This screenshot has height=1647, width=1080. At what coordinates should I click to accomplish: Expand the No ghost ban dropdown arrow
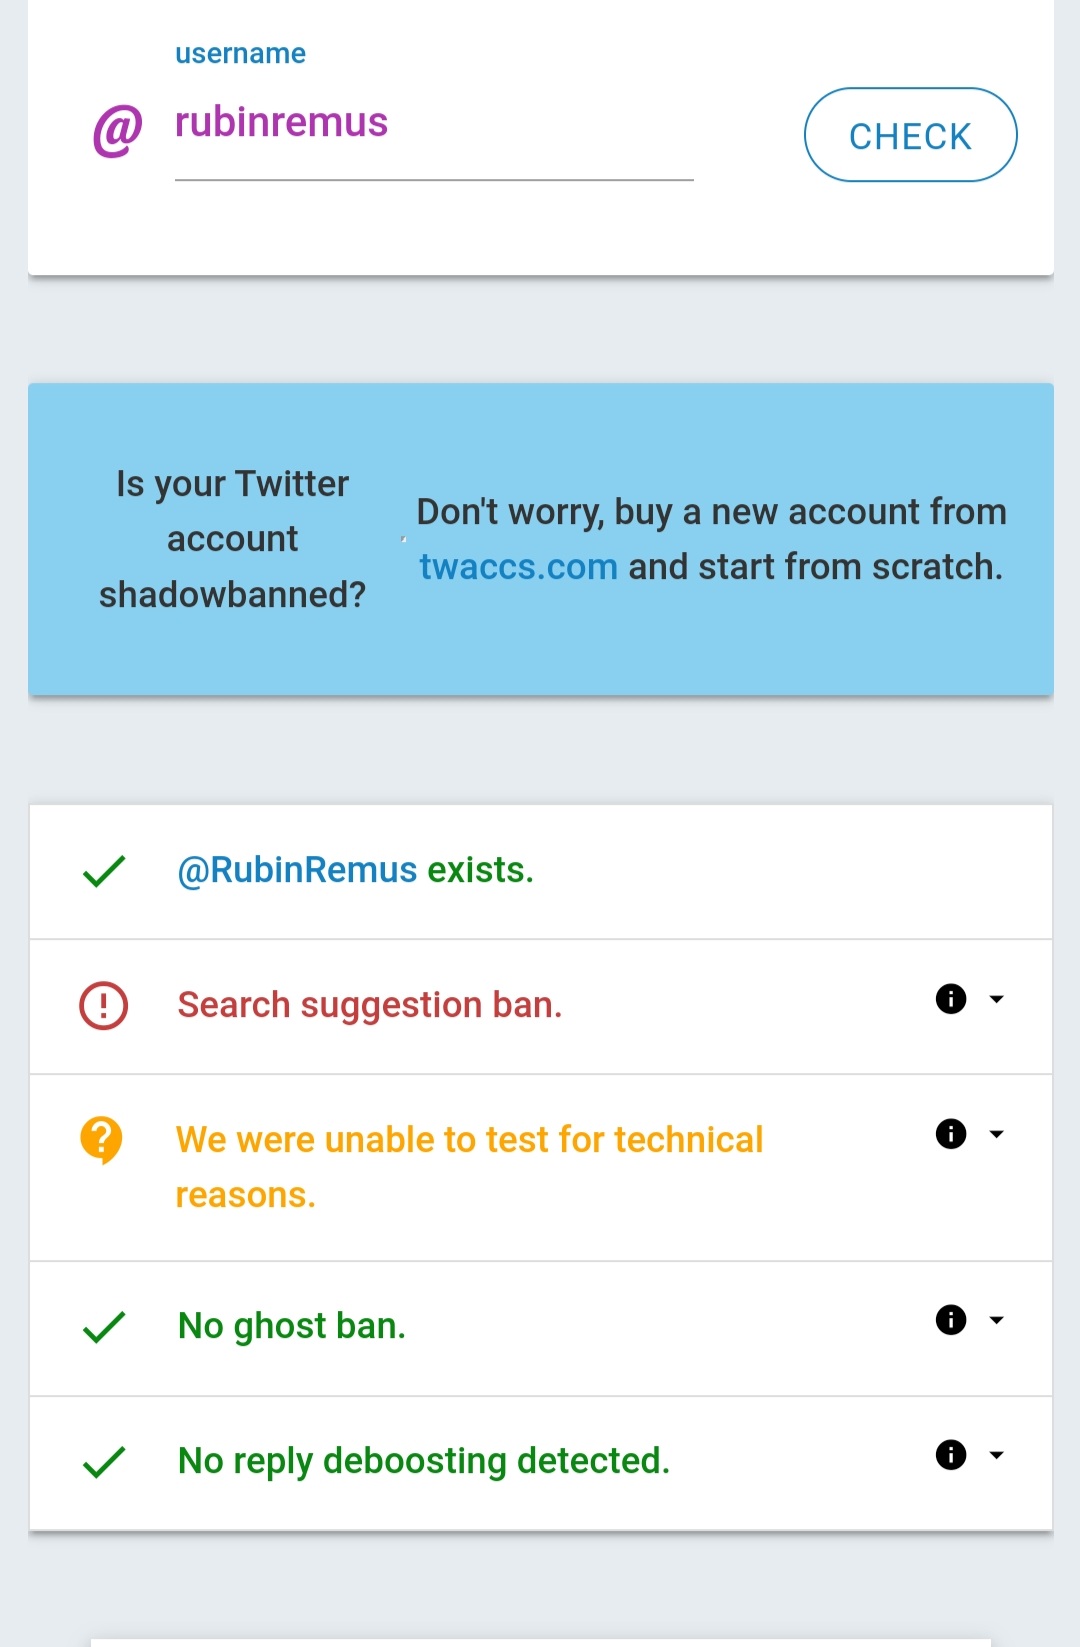point(996,1320)
